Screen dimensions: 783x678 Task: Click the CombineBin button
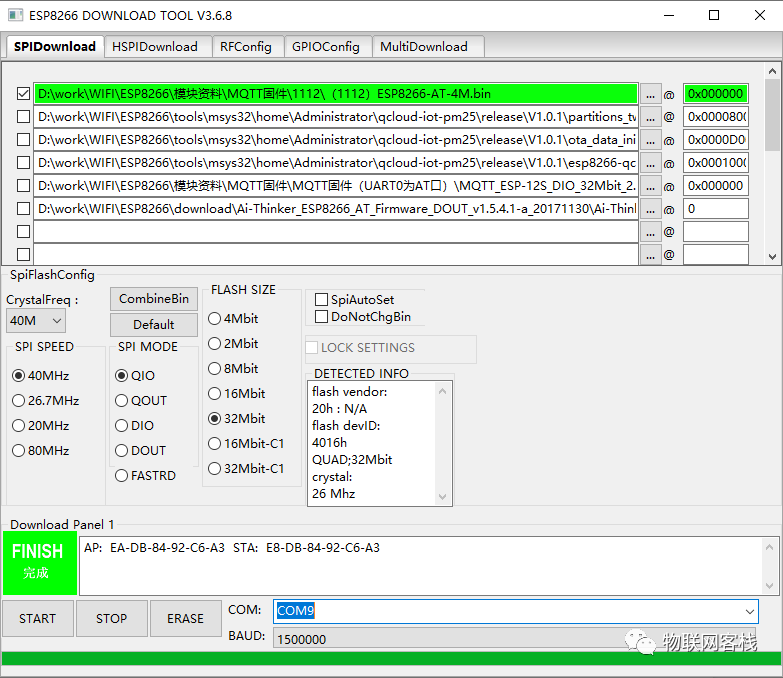[154, 299]
